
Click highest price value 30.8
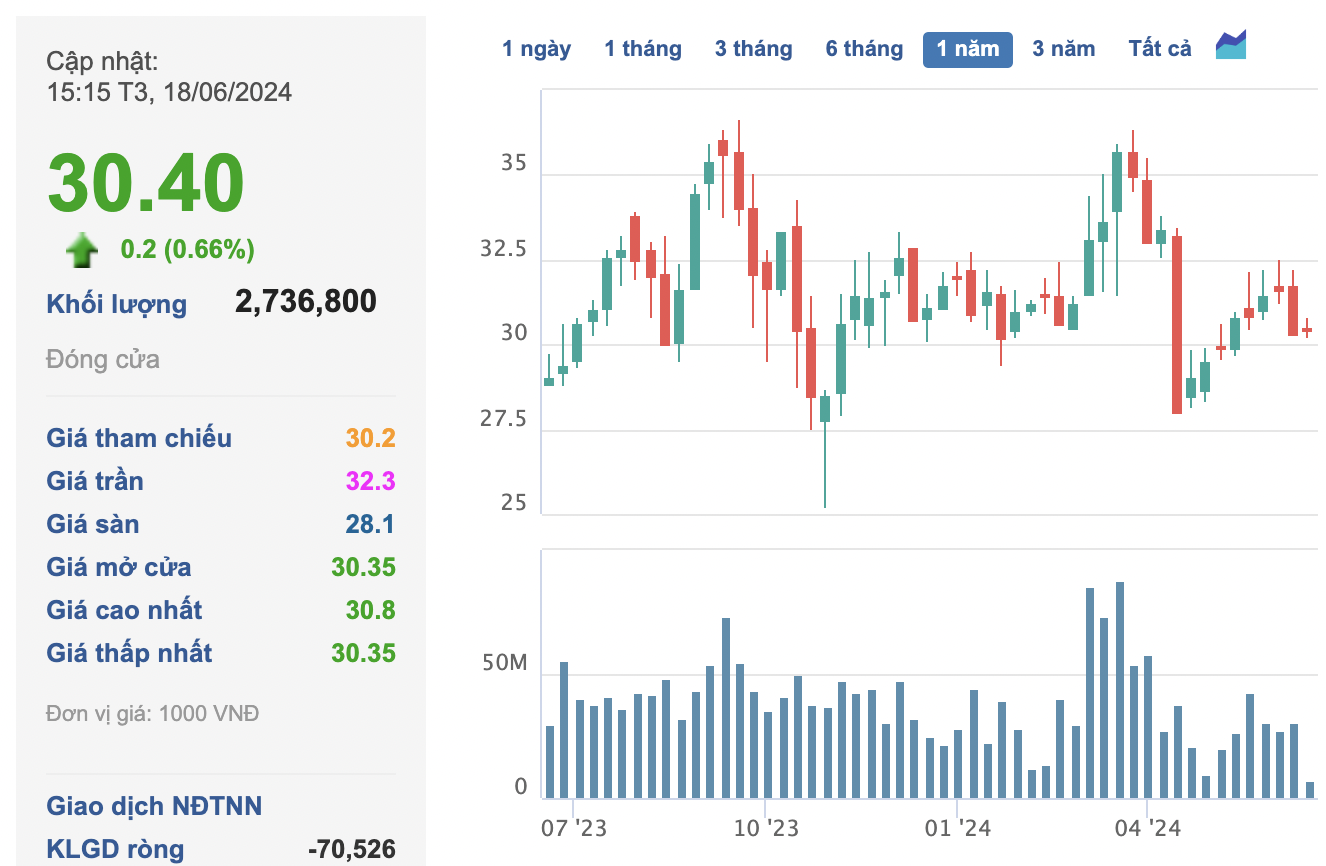click(x=371, y=610)
